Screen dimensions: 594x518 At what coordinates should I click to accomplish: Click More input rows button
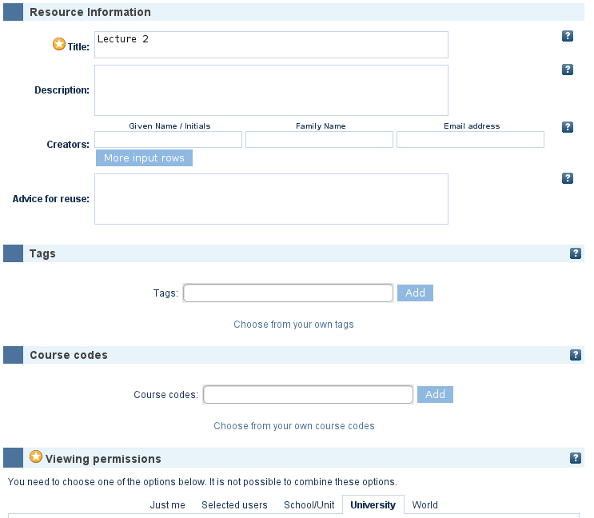tap(144, 158)
